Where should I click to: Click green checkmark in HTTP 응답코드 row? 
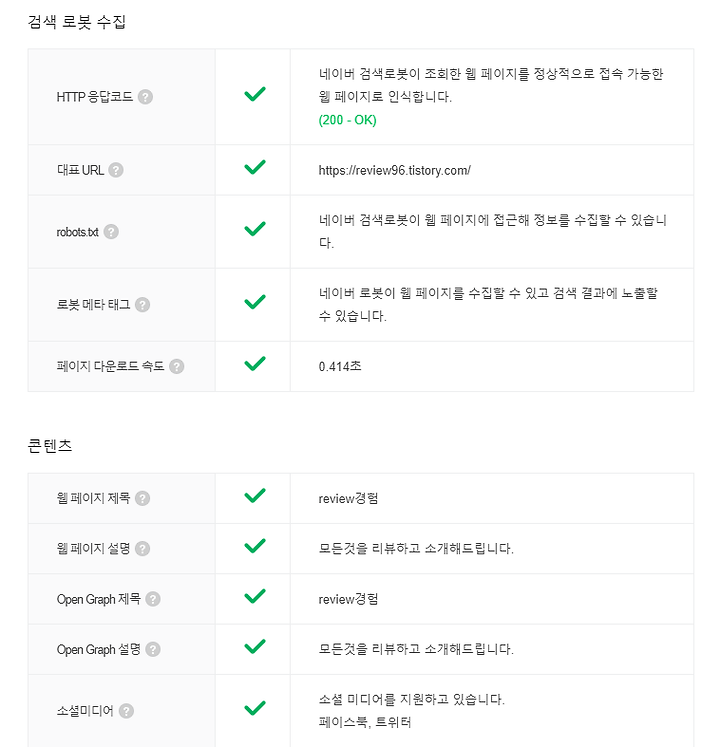(255, 94)
